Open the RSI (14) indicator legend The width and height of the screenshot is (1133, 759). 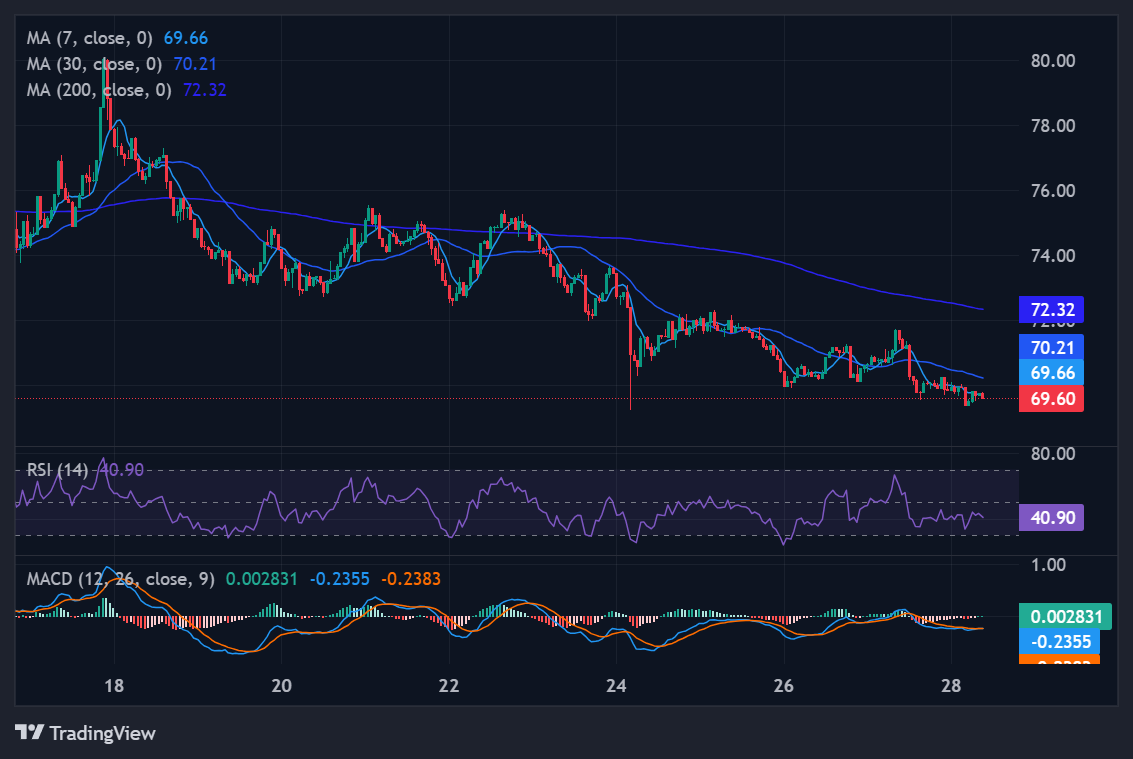pyautogui.click(x=58, y=468)
